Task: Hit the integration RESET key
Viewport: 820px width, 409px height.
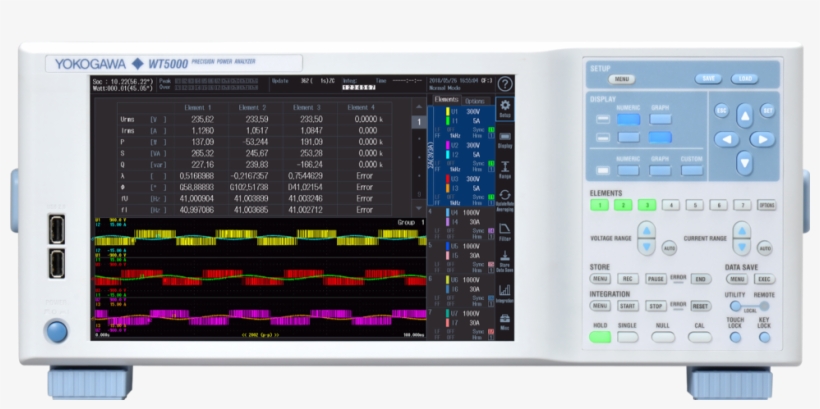Action: tap(701, 306)
